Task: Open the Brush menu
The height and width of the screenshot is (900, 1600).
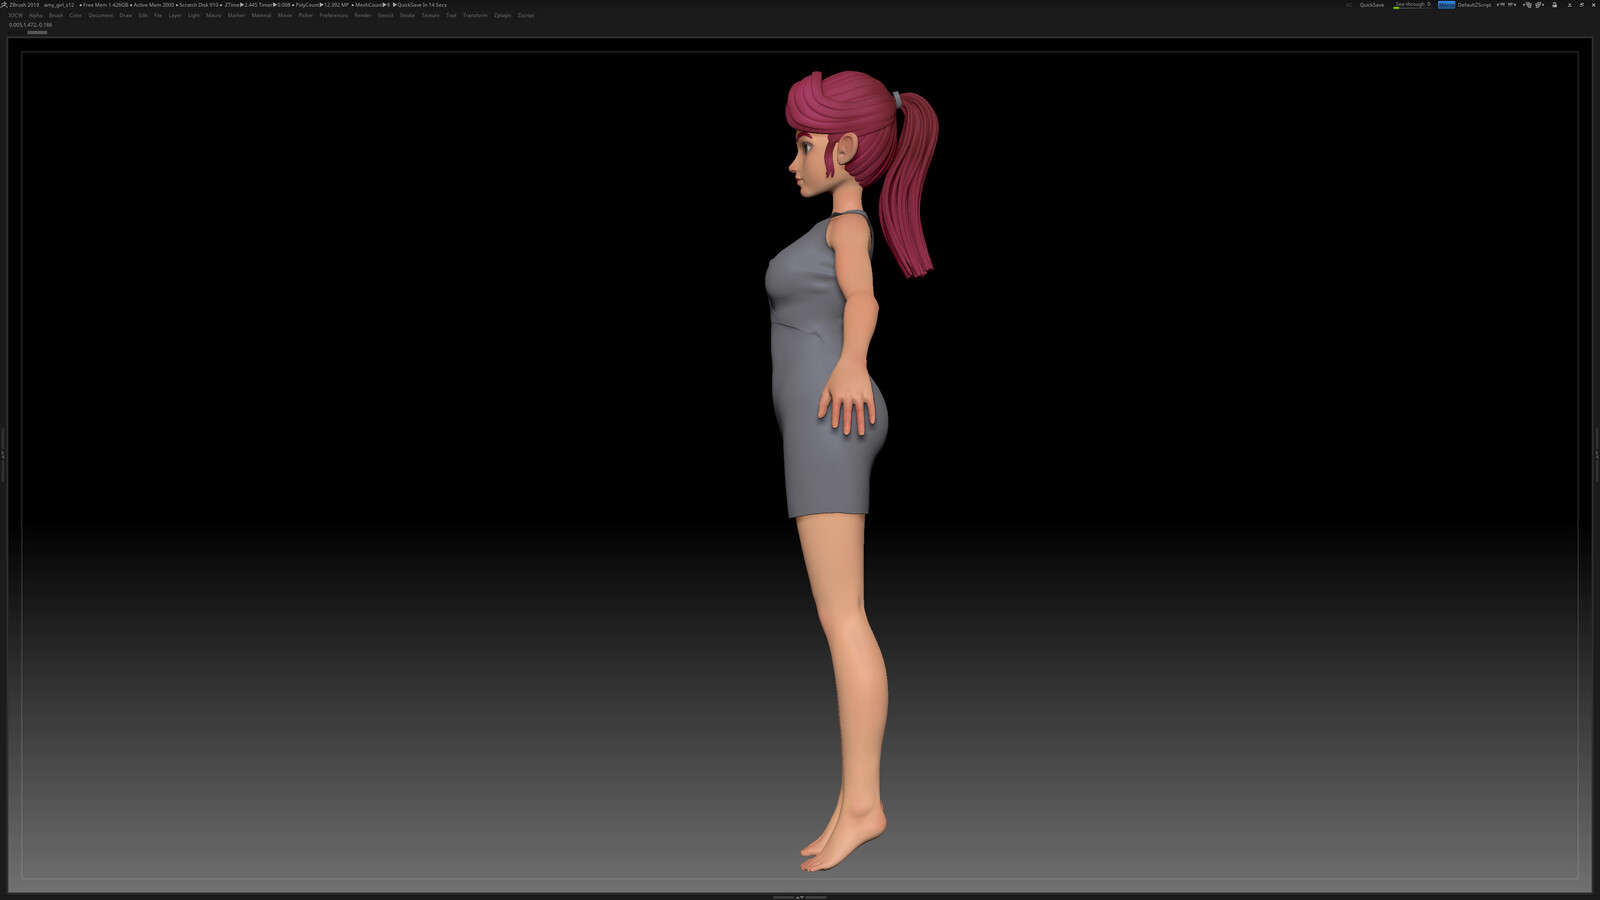Action: pos(56,15)
